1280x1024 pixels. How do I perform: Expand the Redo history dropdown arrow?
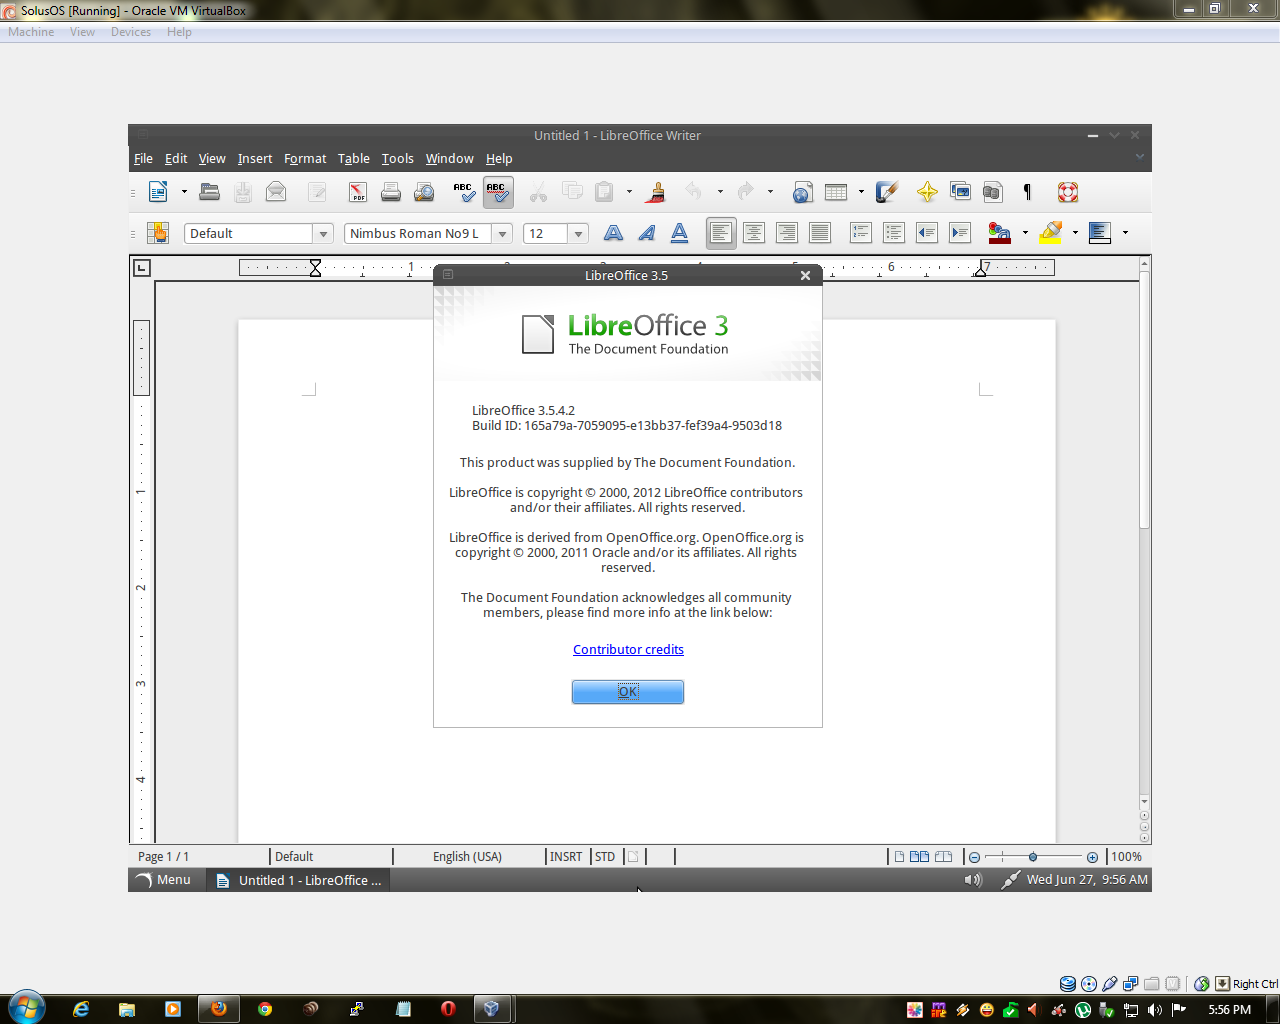point(770,192)
